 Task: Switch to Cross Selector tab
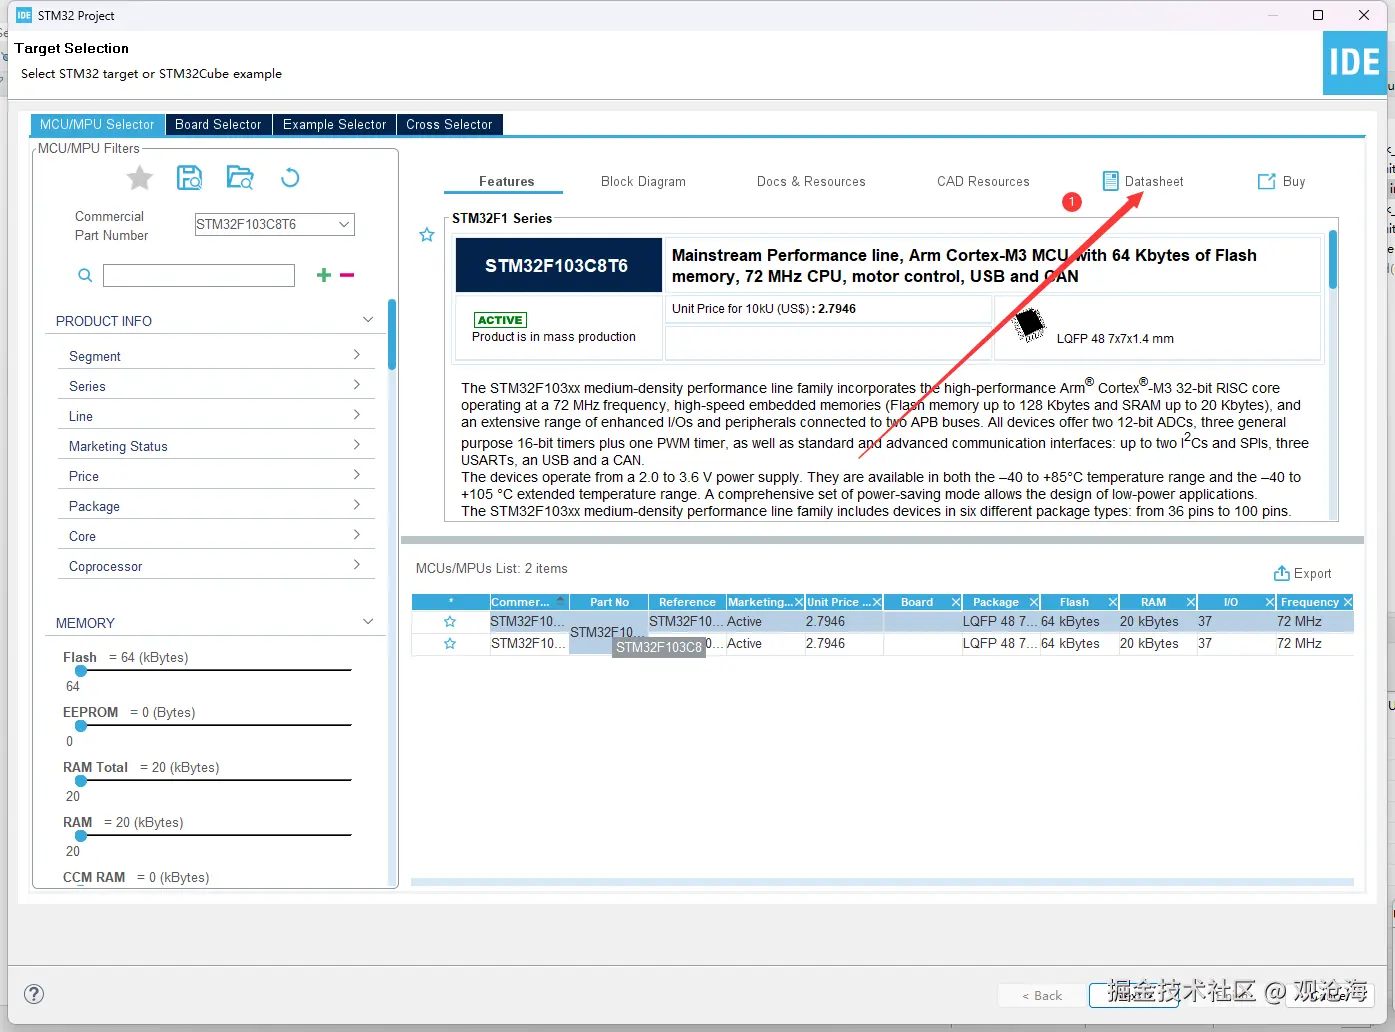pos(449,124)
